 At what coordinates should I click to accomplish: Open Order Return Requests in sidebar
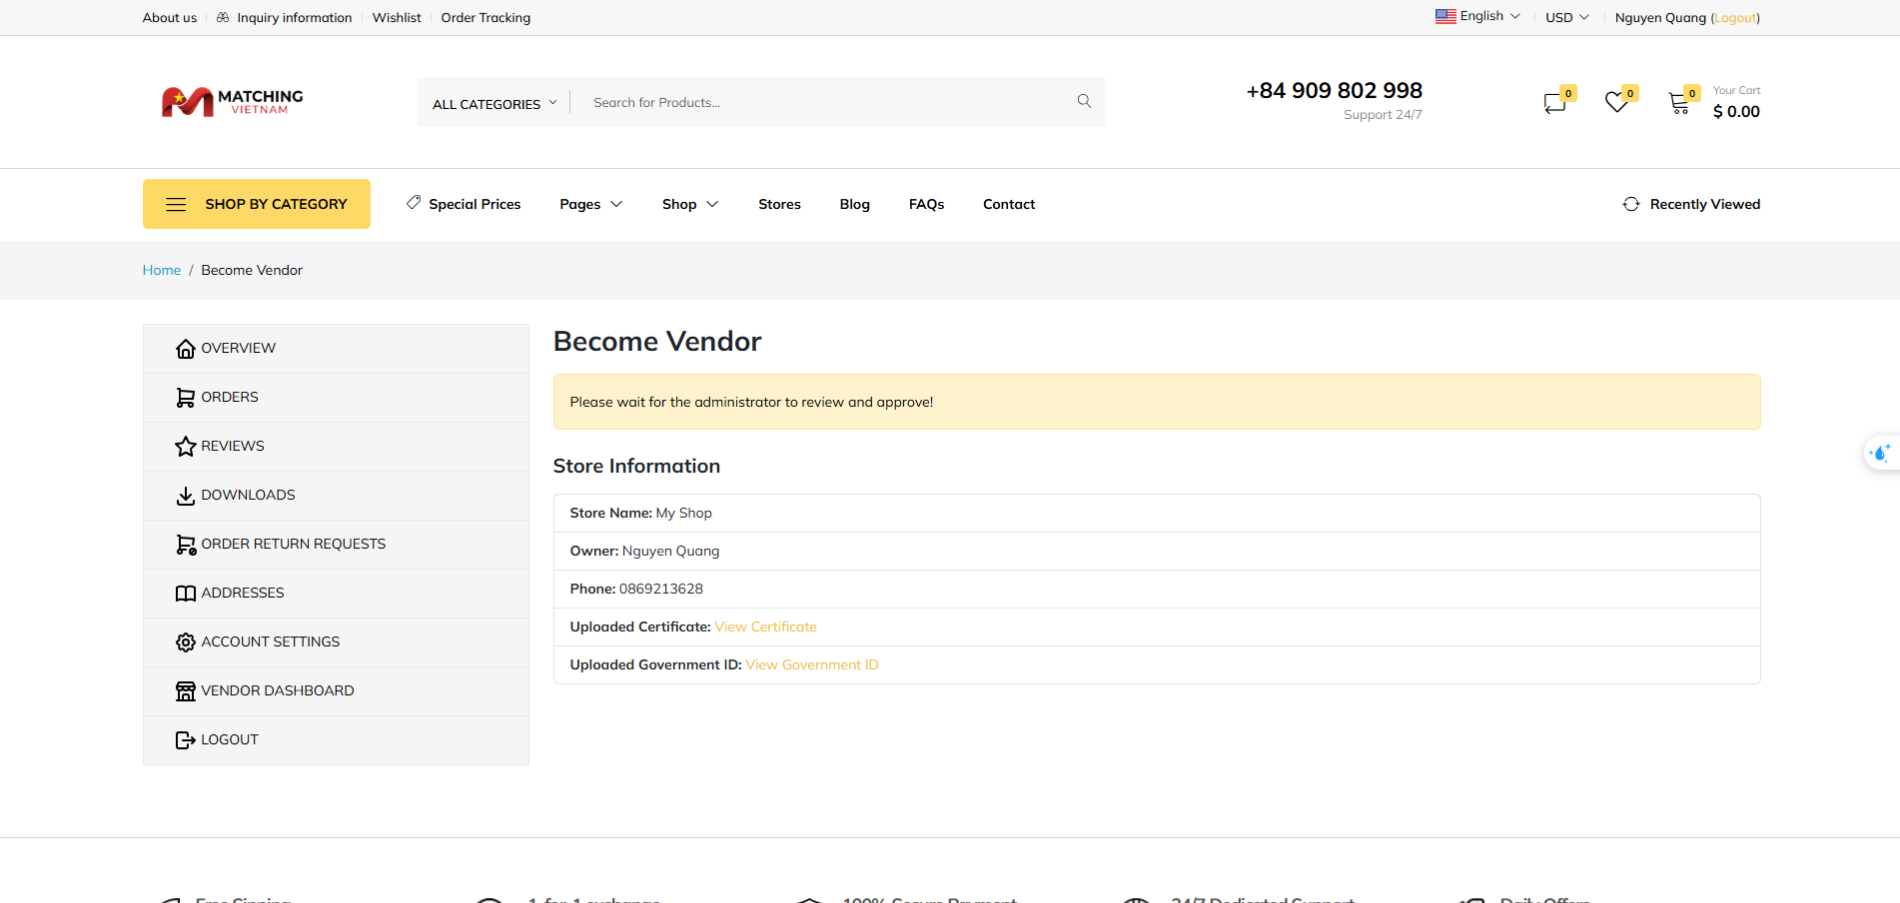tap(293, 544)
